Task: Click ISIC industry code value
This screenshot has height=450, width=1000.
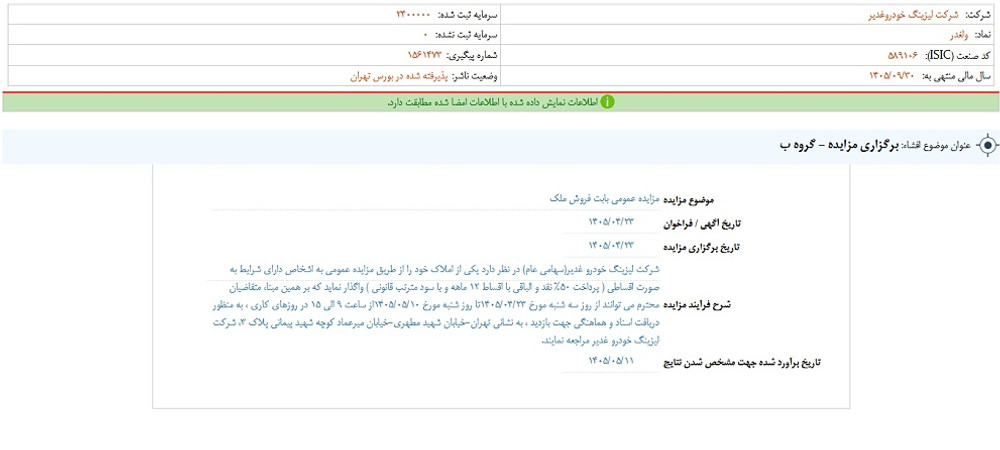Action: pyautogui.click(x=905, y=55)
